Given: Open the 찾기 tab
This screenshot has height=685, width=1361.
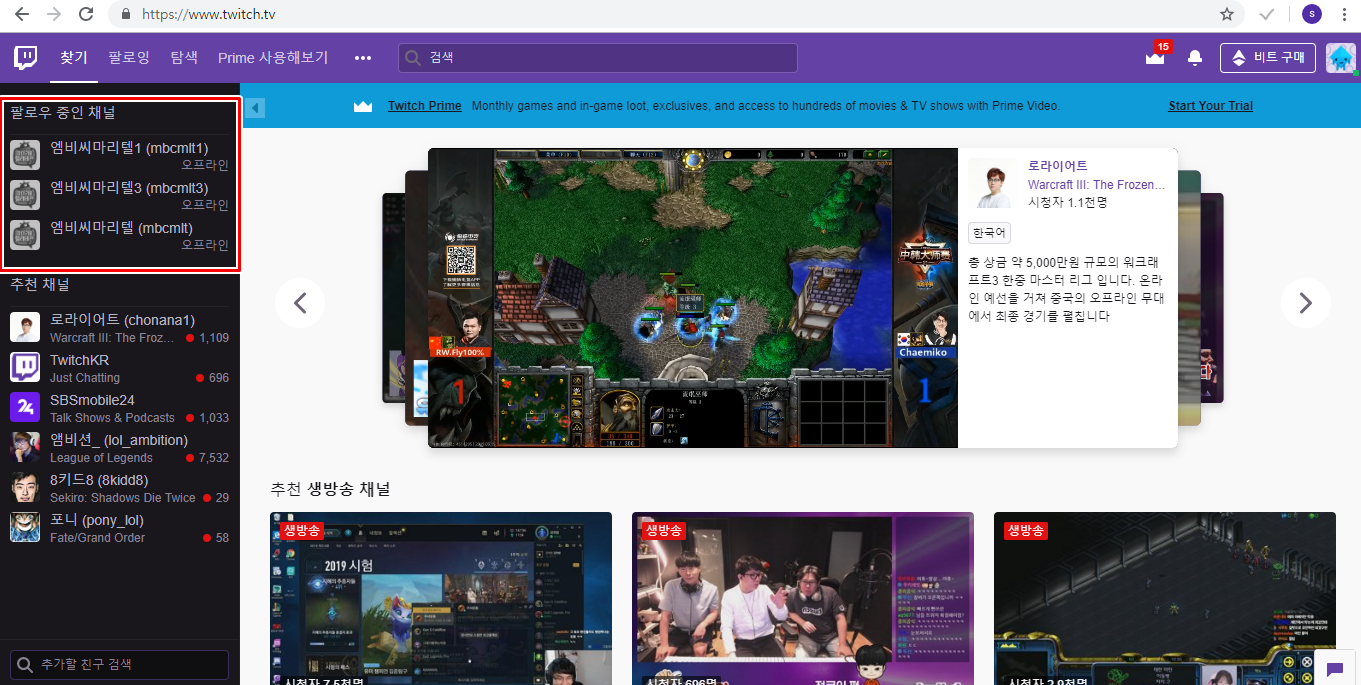Looking at the screenshot, I should click(x=74, y=58).
